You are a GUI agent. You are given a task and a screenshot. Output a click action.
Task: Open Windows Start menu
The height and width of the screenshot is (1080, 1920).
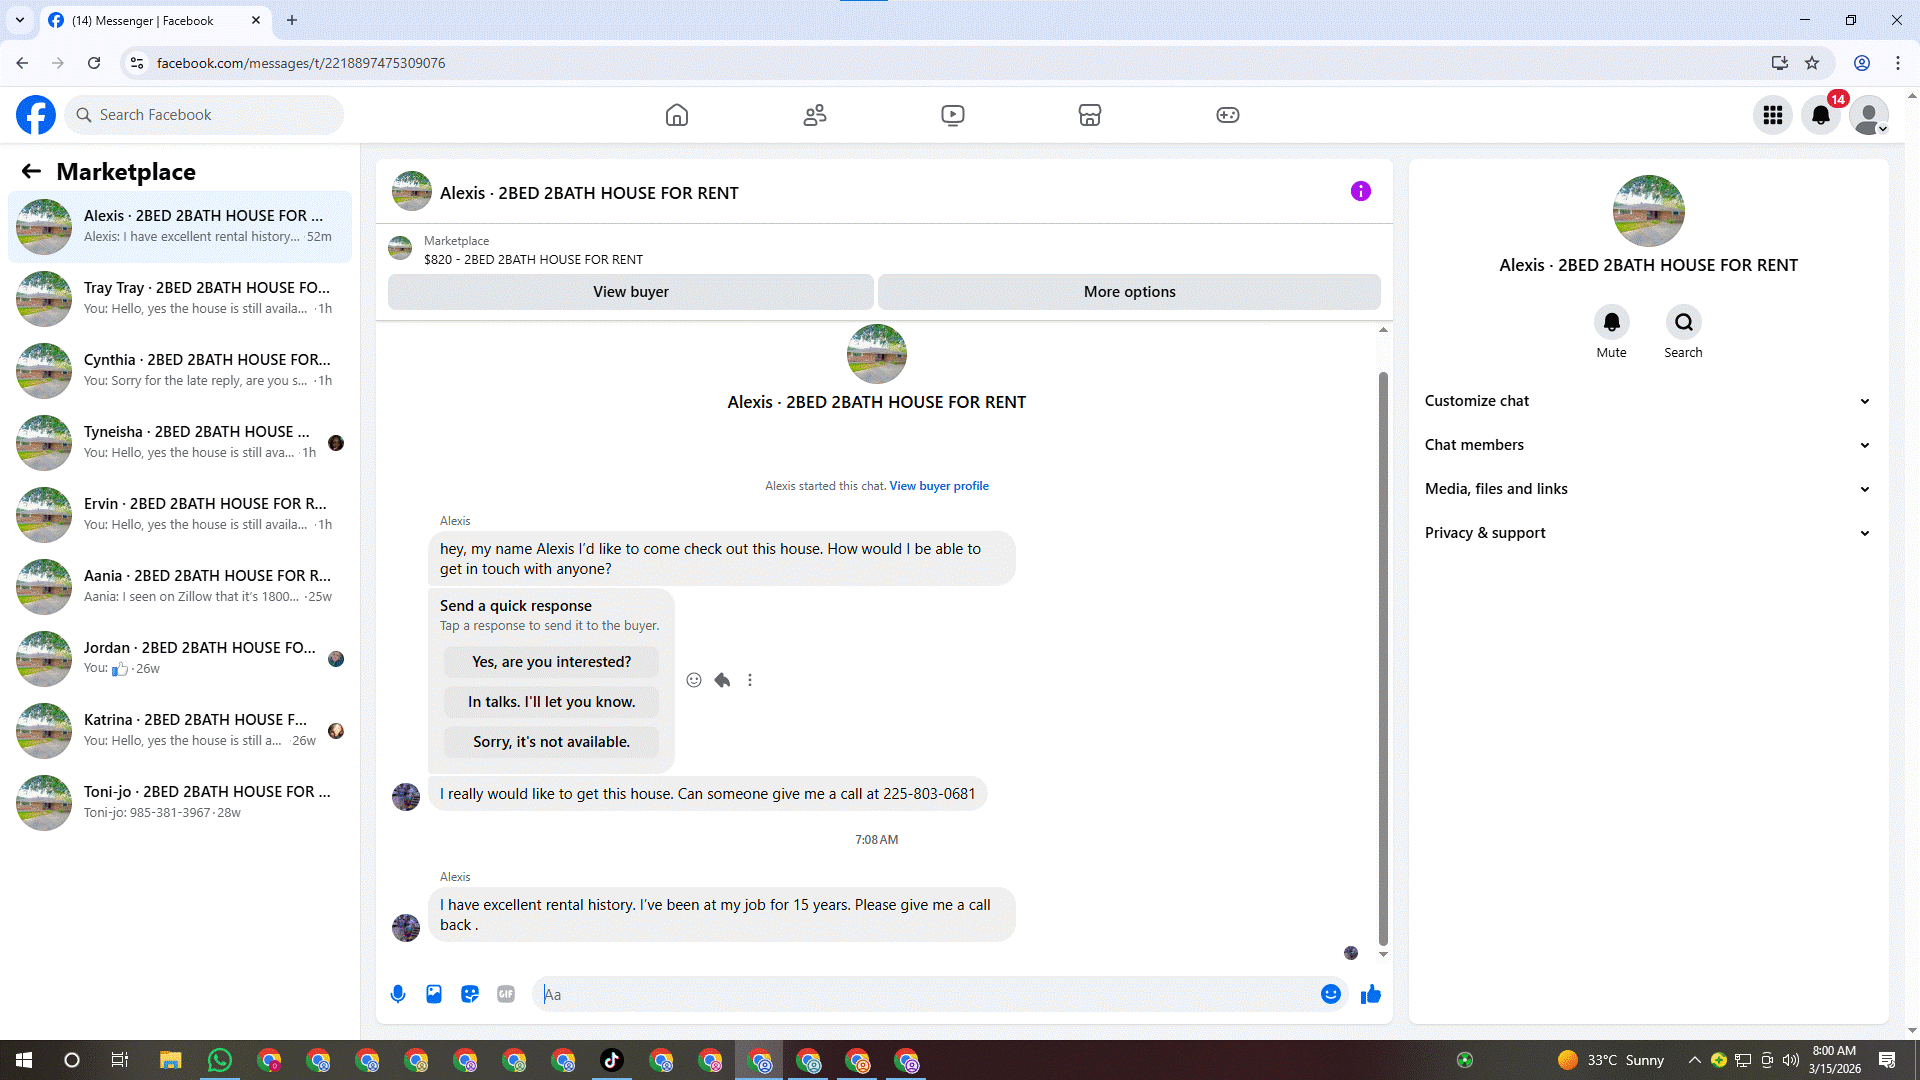tap(24, 1060)
